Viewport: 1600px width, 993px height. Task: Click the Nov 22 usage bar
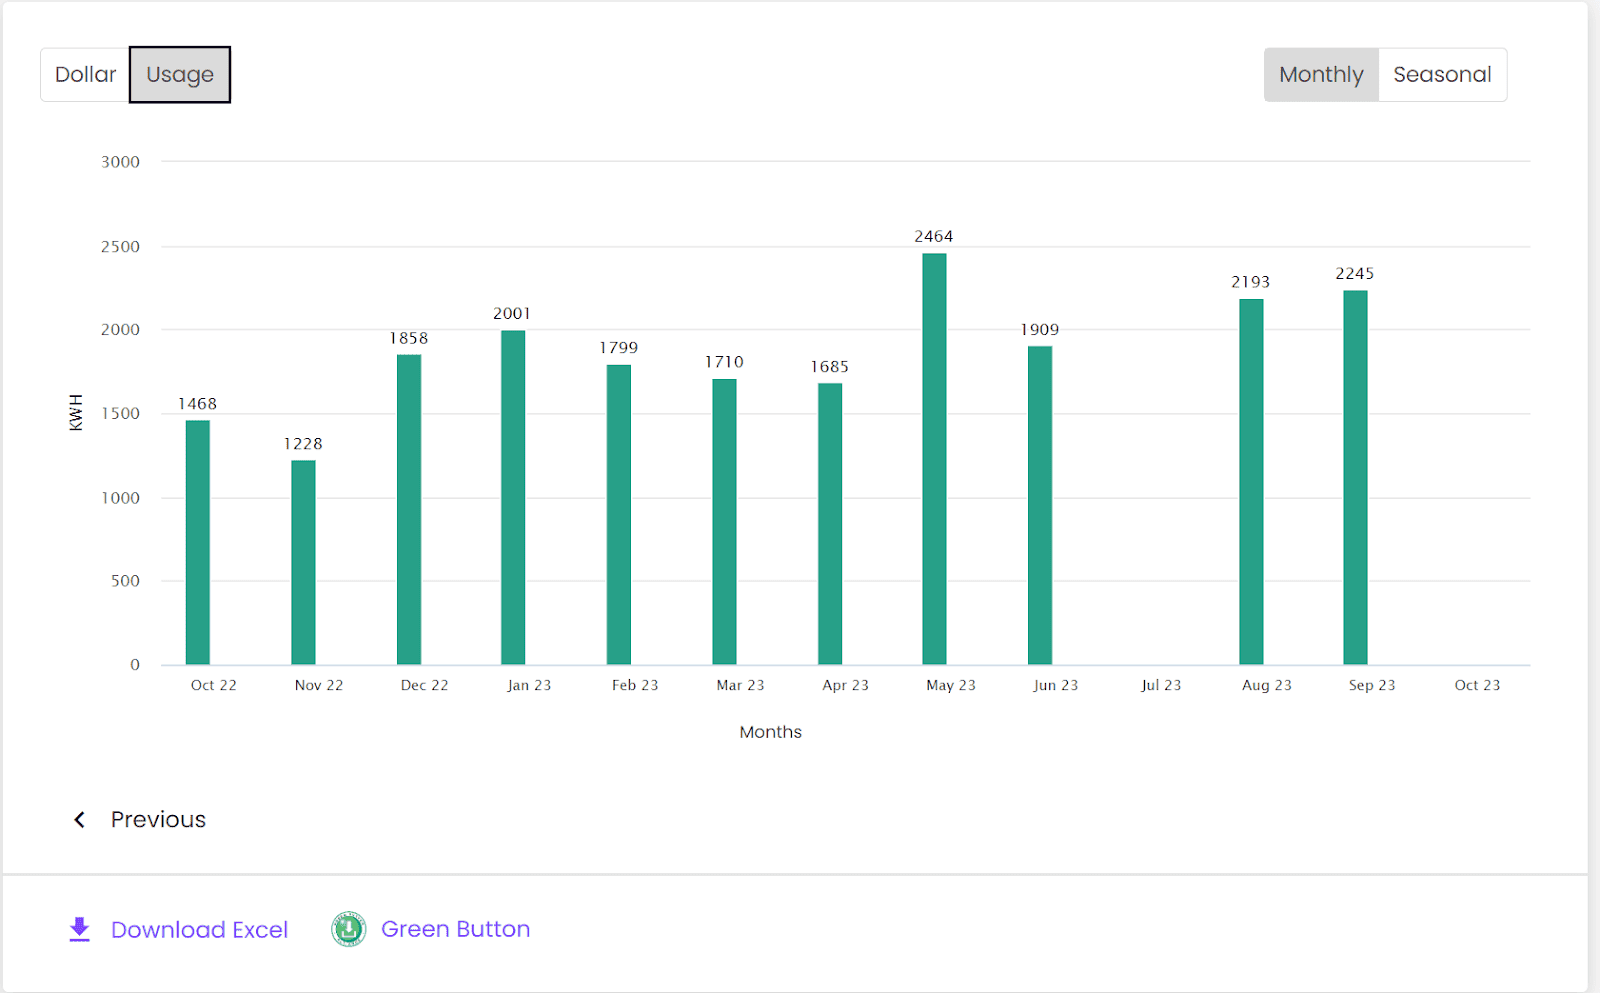303,562
